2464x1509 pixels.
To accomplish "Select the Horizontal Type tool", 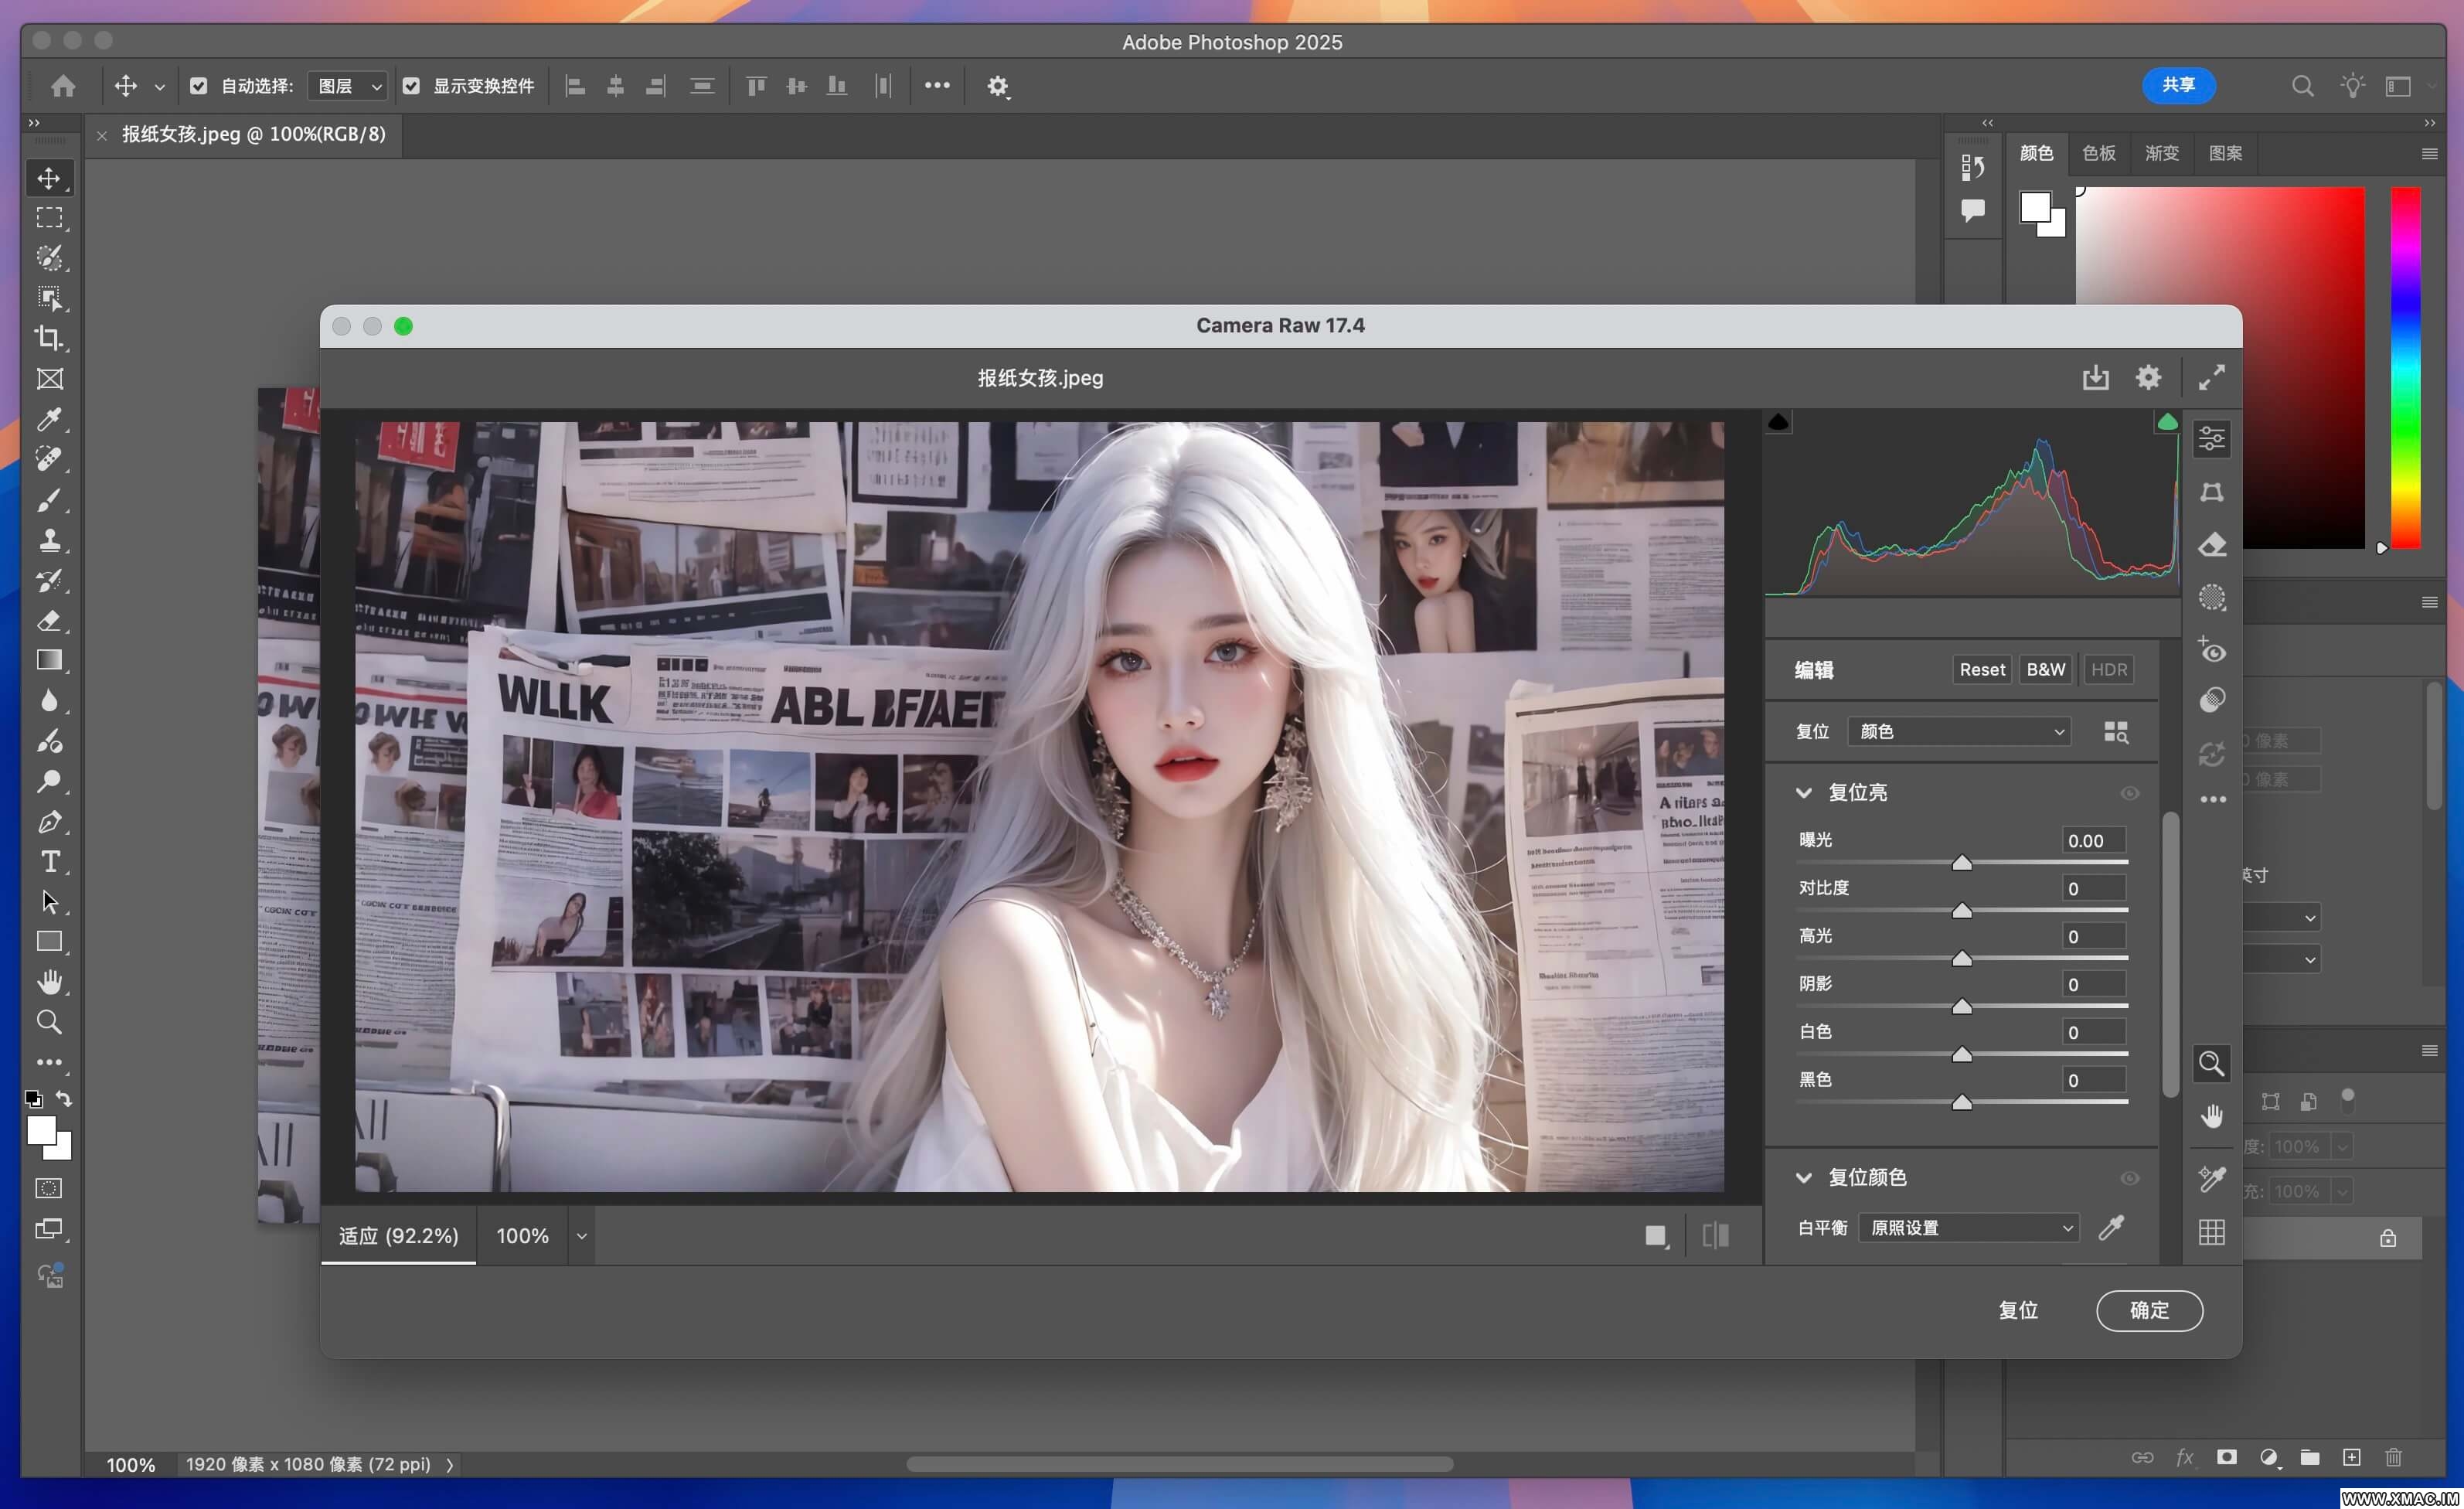I will pyautogui.click(x=49, y=862).
